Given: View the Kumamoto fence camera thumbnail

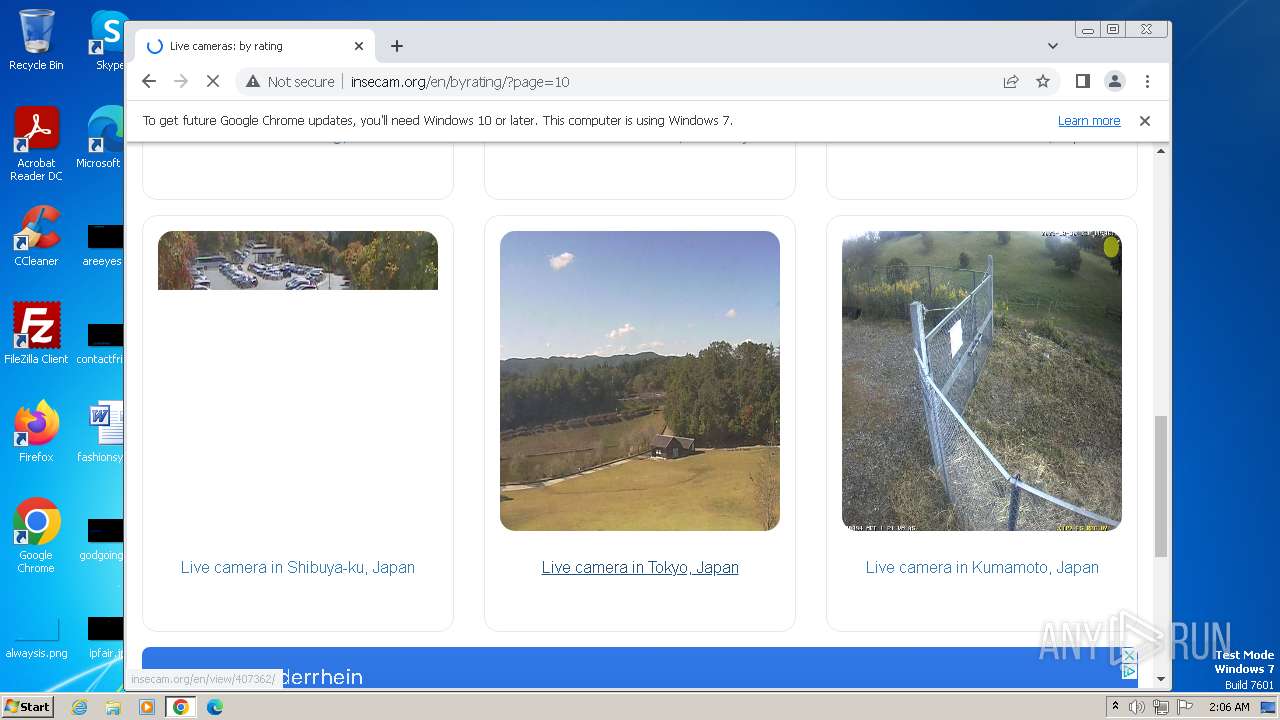Looking at the screenshot, I should (982, 381).
